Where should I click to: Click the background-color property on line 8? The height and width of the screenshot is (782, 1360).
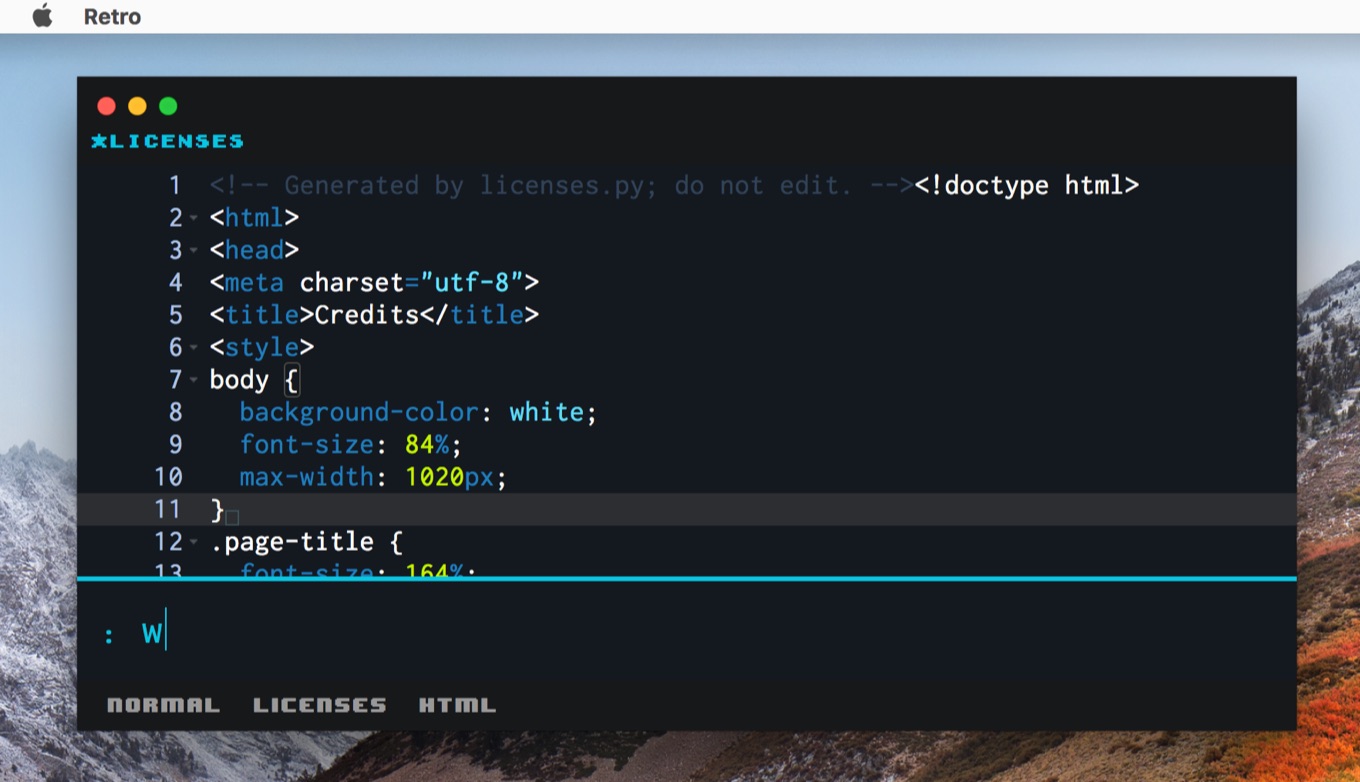point(359,412)
